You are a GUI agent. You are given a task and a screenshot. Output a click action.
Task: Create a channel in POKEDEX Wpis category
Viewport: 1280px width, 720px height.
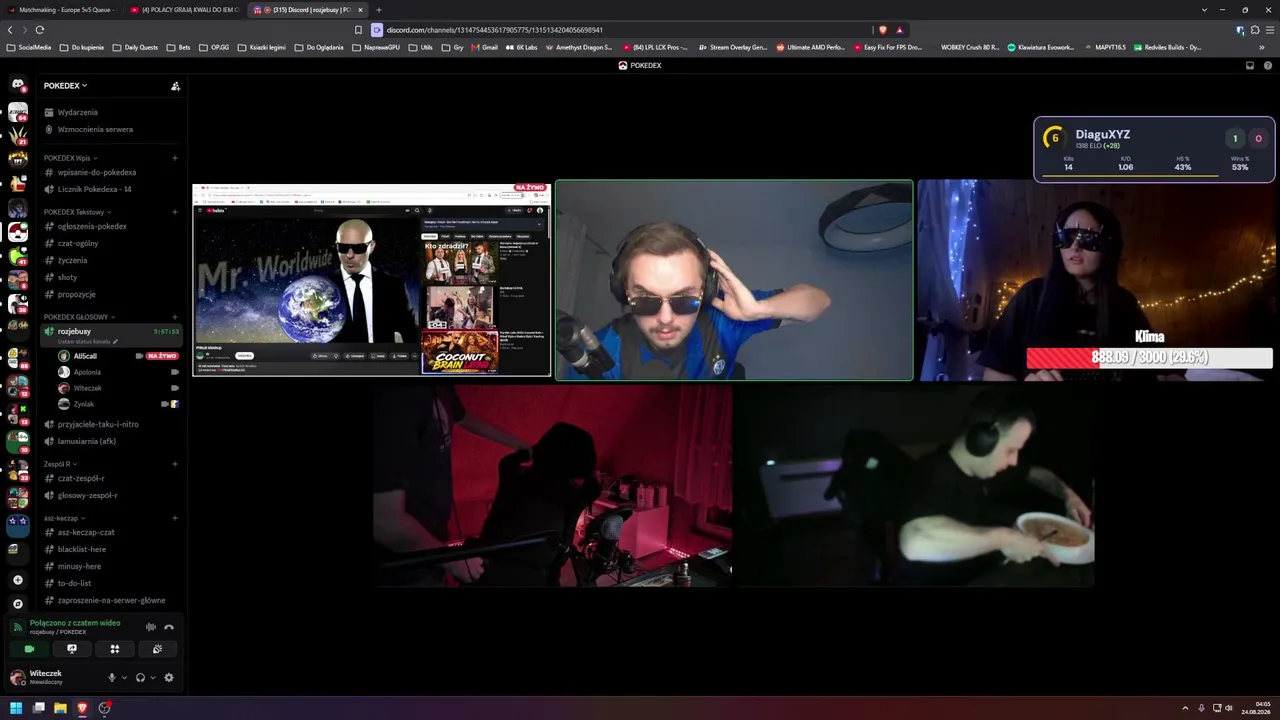175,158
